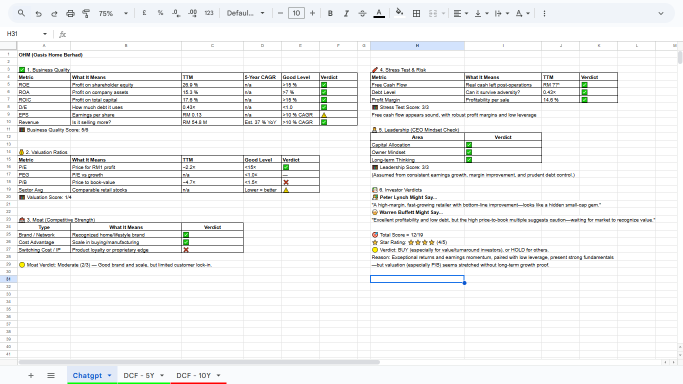Decrease font size with minus button
683x384 pixels.
[280, 13]
